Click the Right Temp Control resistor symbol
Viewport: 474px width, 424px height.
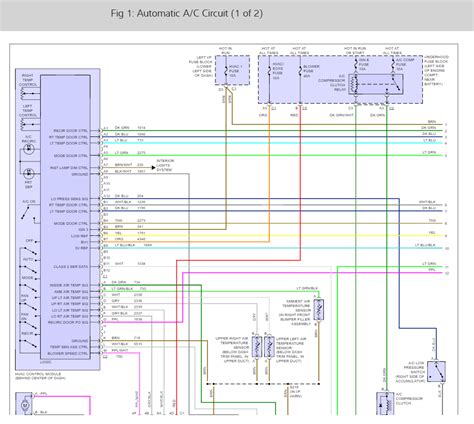pyautogui.click(x=23, y=95)
